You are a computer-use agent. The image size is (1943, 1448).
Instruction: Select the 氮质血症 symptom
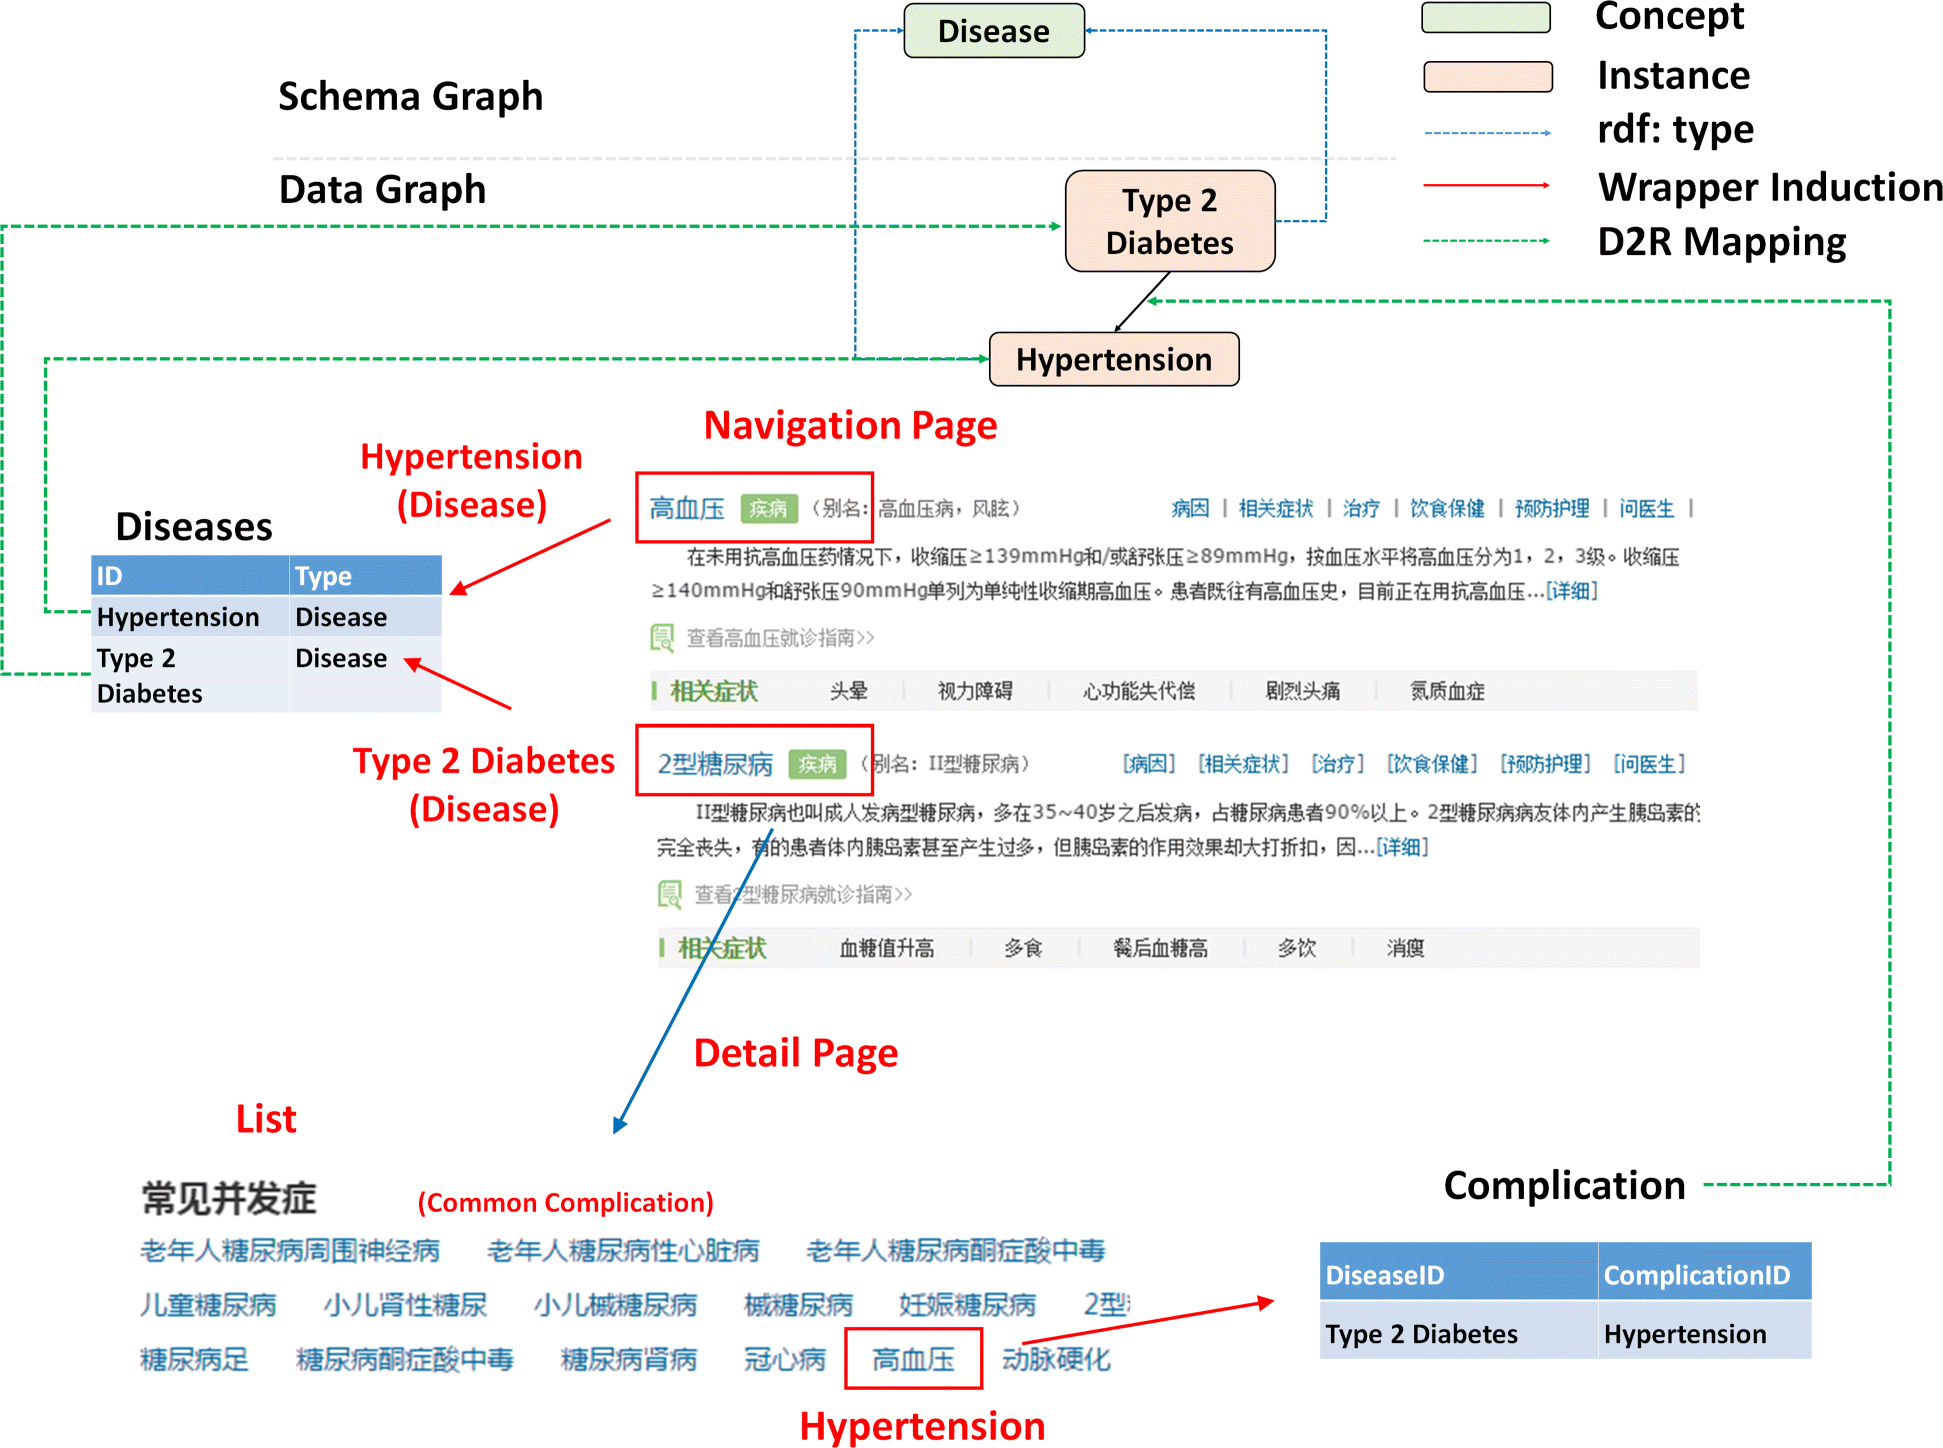click(1447, 690)
